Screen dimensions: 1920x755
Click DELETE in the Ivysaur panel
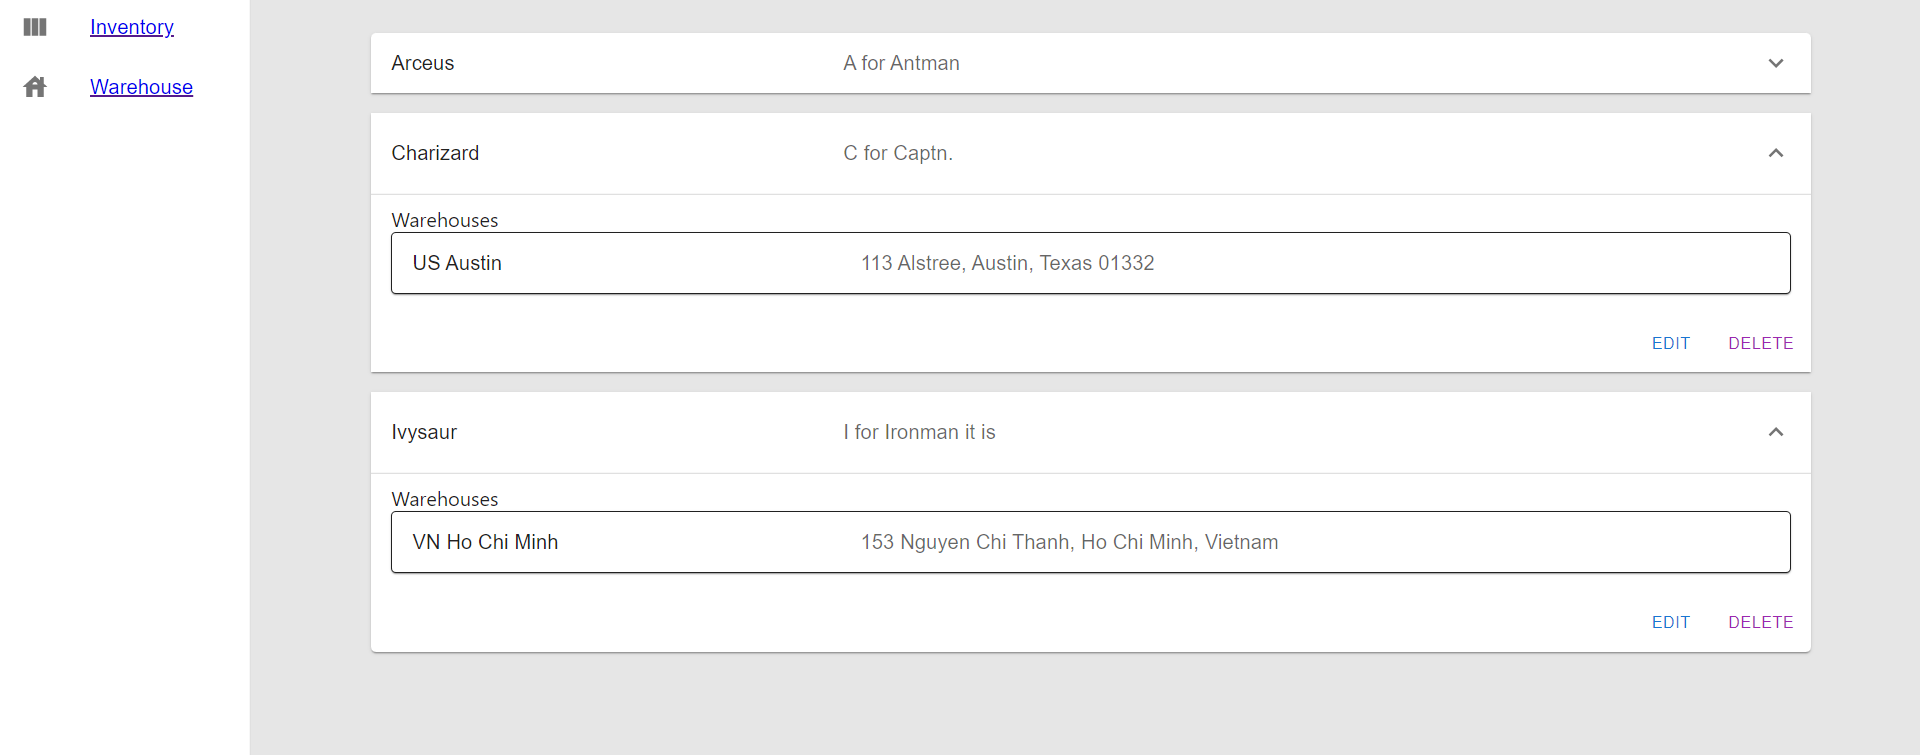(1760, 622)
